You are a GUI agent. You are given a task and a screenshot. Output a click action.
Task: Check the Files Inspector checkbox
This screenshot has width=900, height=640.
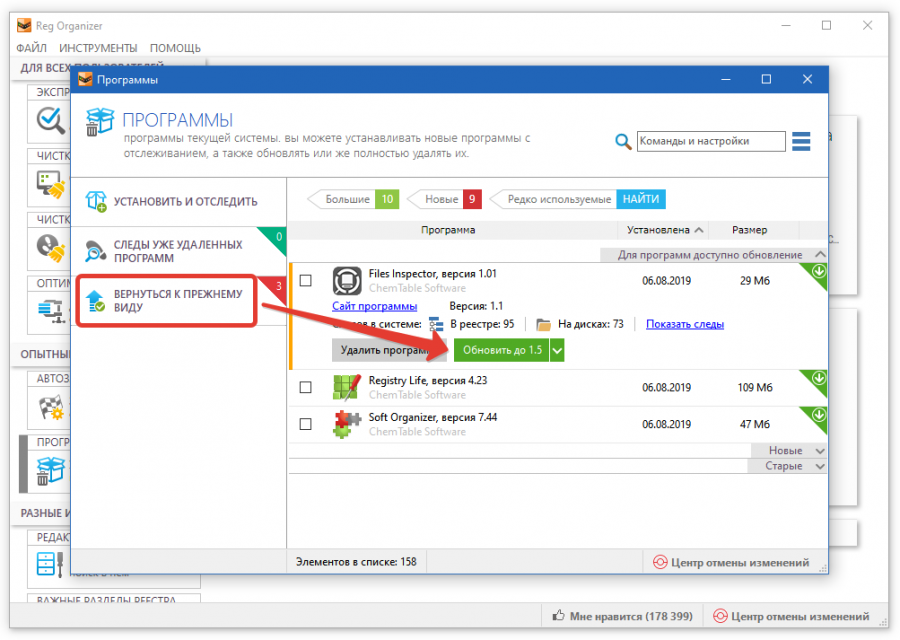tap(306, 281)
